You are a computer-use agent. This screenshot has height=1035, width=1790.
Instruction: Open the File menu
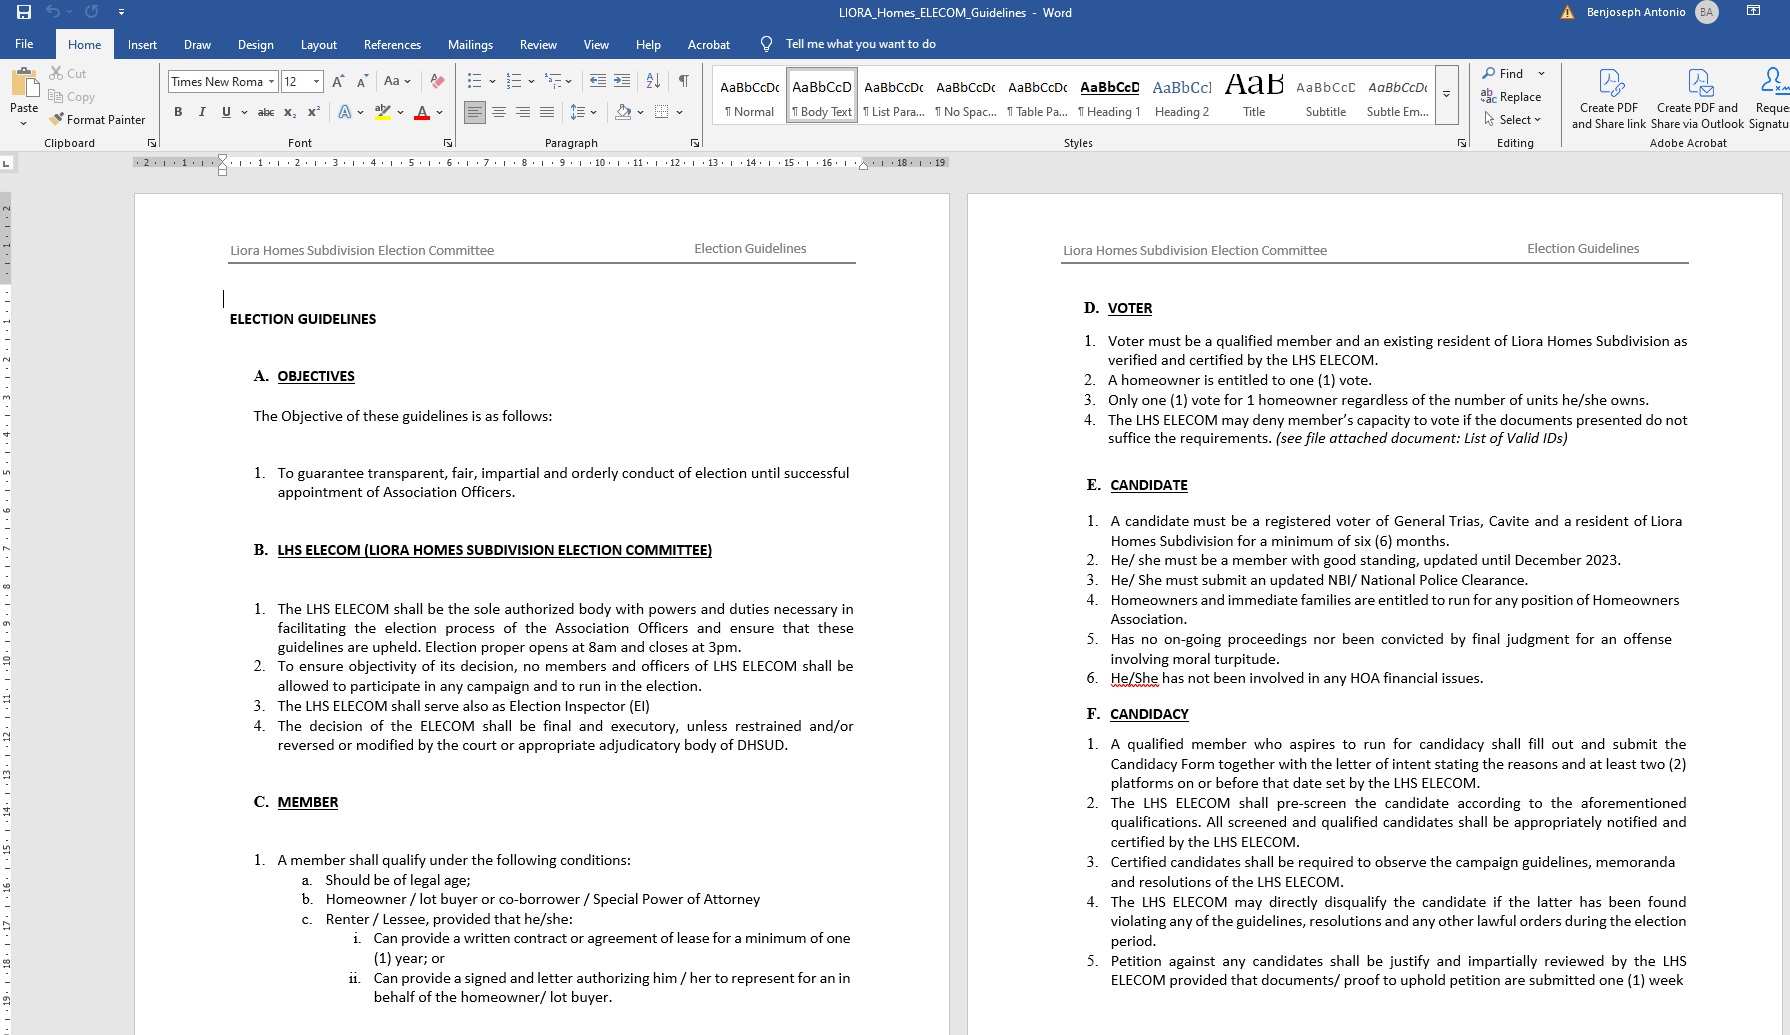pos(24,44)
